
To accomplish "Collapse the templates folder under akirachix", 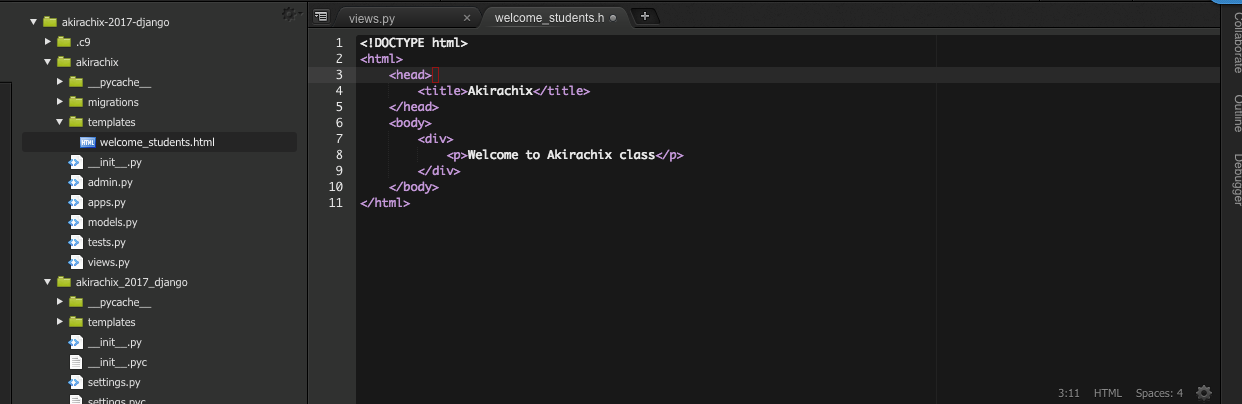I will coord(60,122).
